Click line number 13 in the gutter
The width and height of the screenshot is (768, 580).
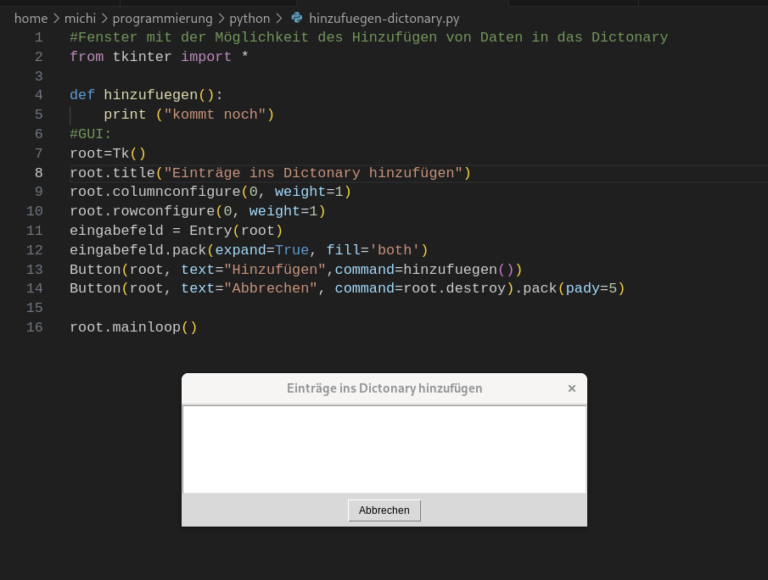coord(34,269)
